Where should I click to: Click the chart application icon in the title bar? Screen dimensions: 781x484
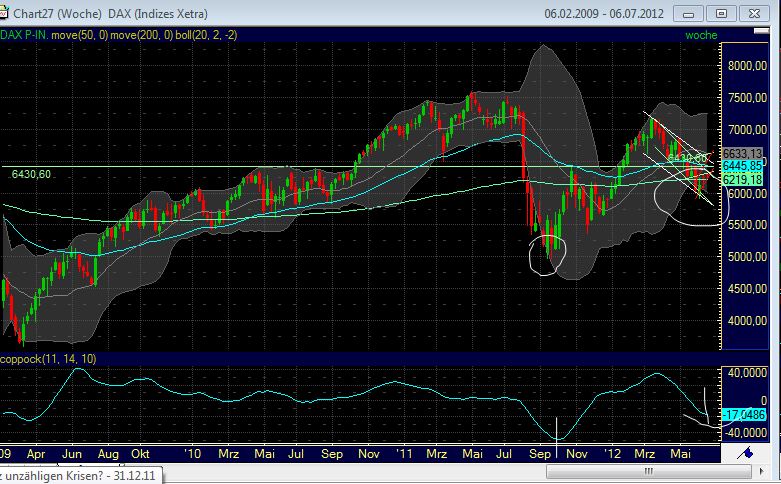tap(4, 13)
